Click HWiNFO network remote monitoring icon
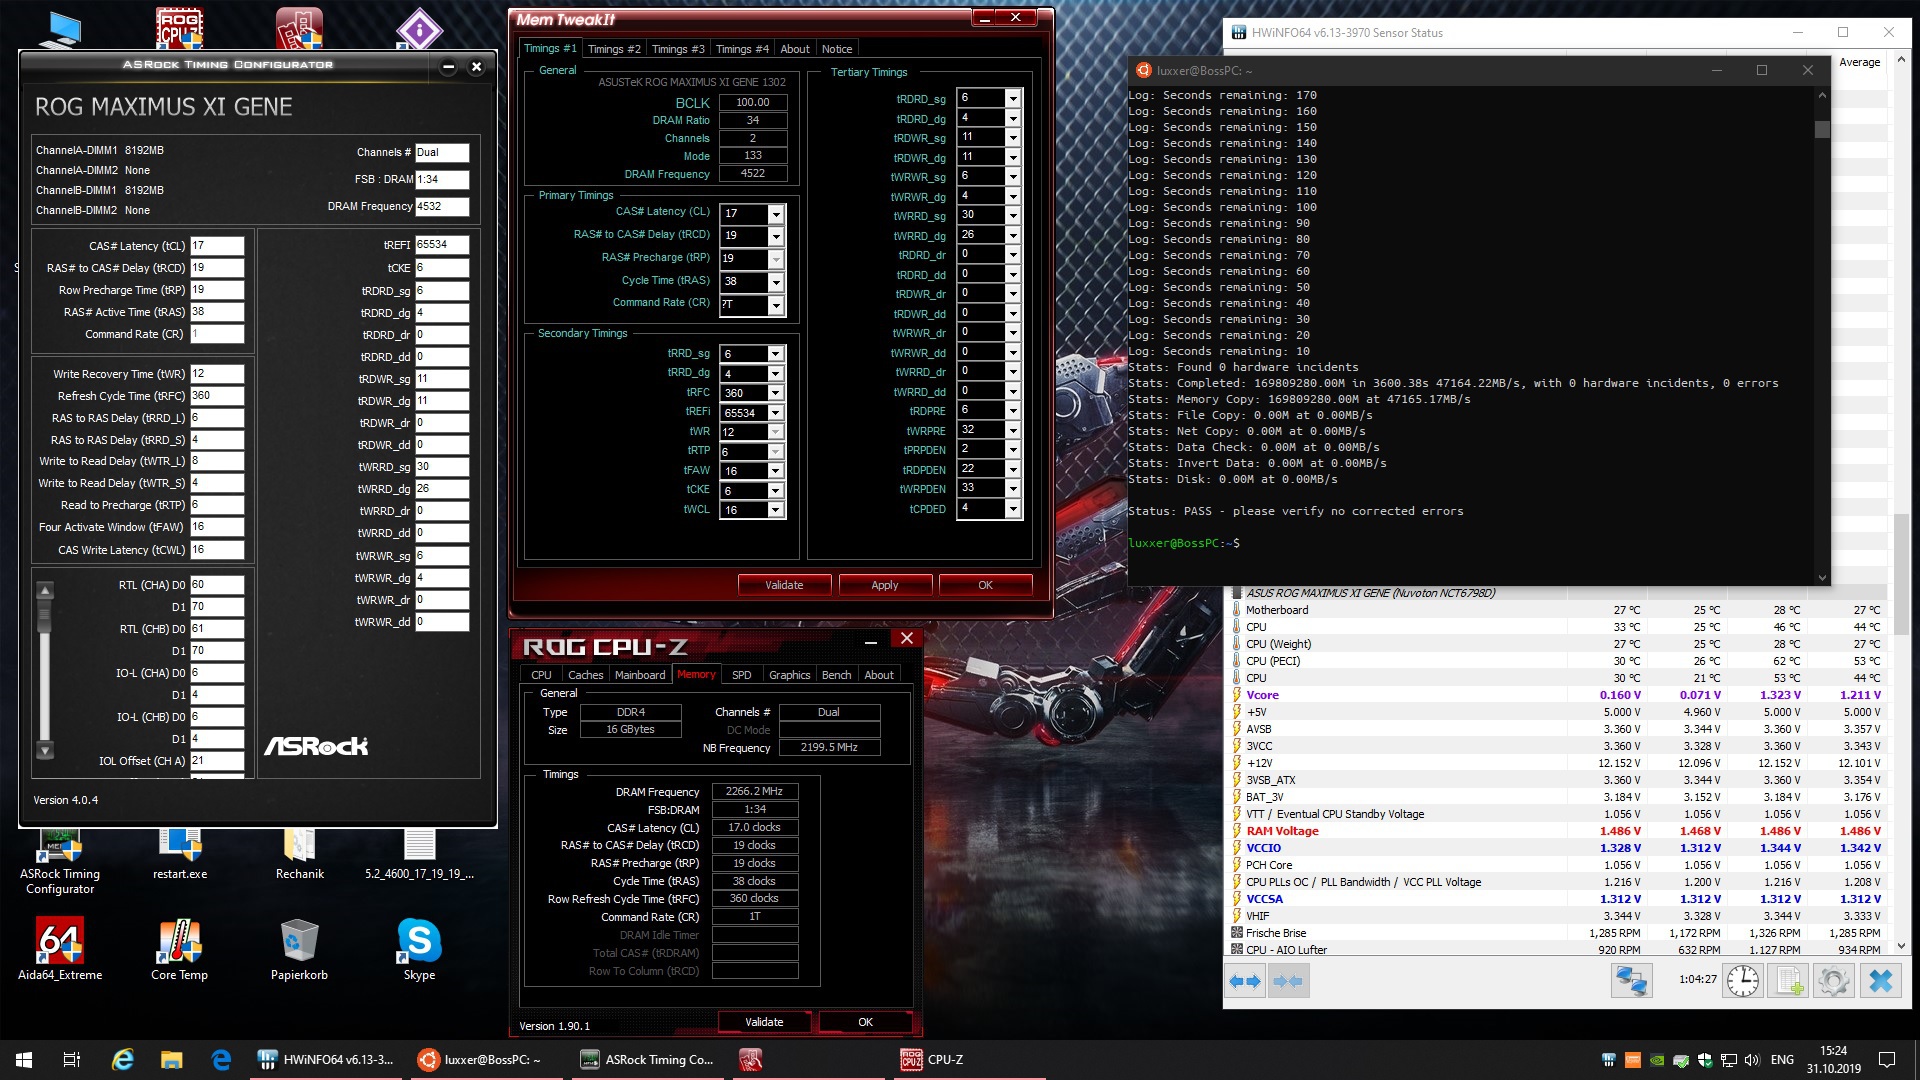 (1631, 981)
